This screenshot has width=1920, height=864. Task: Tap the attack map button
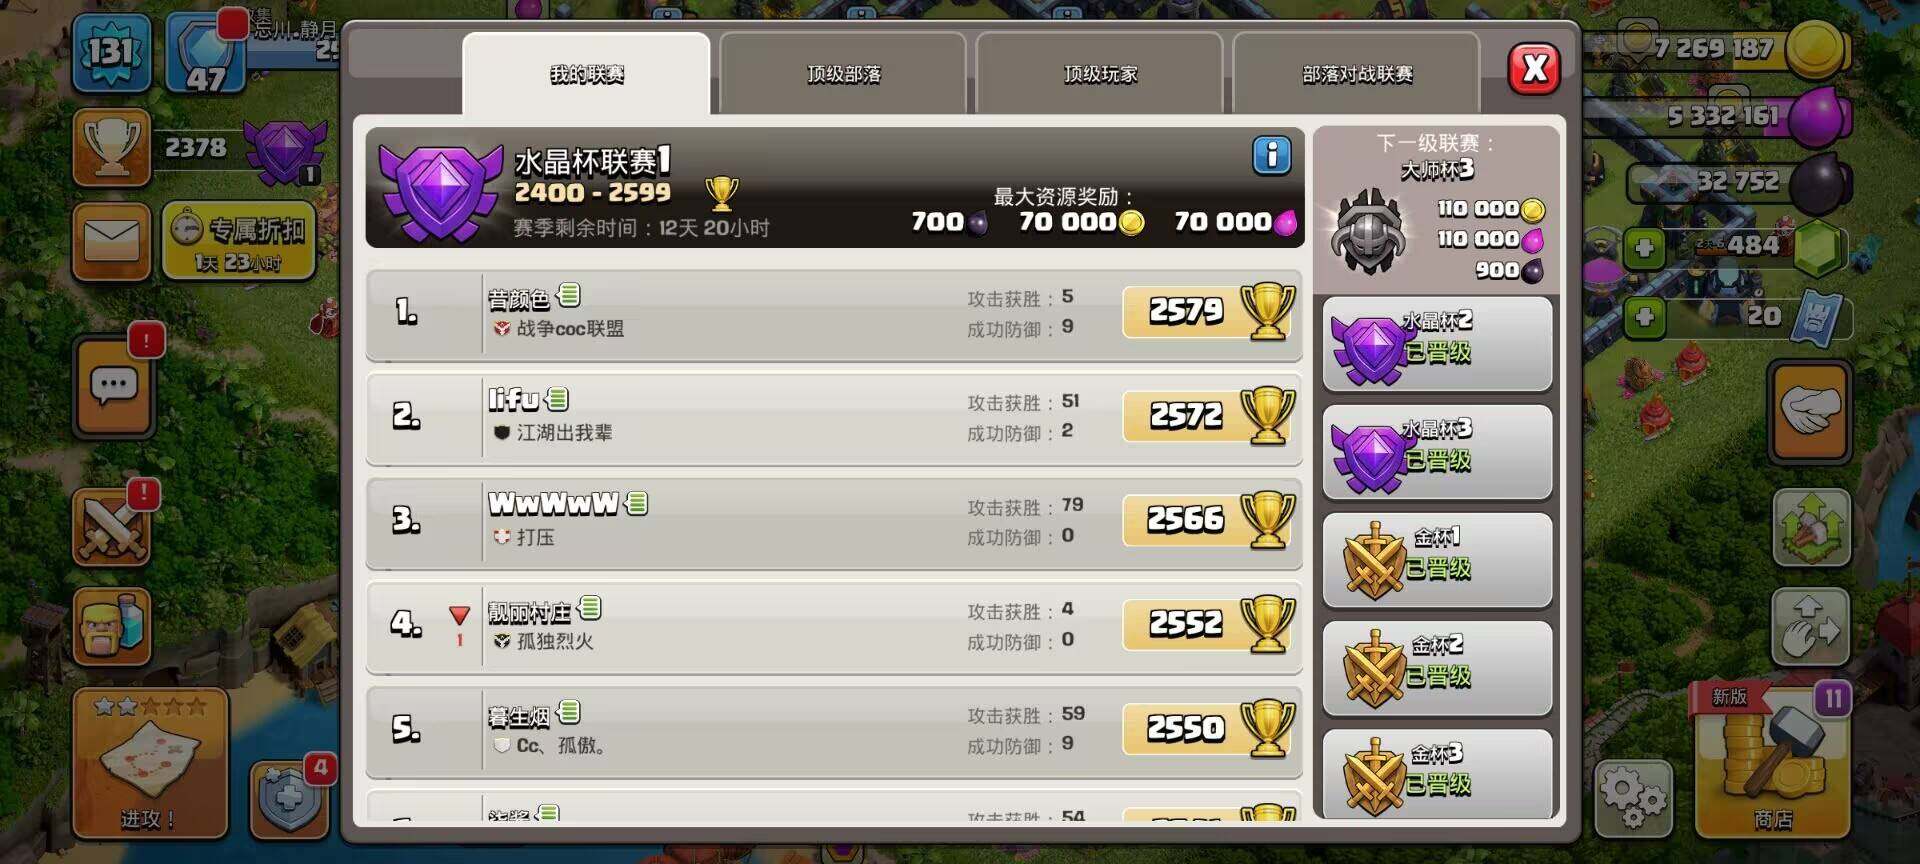click(x=150, y=763)
